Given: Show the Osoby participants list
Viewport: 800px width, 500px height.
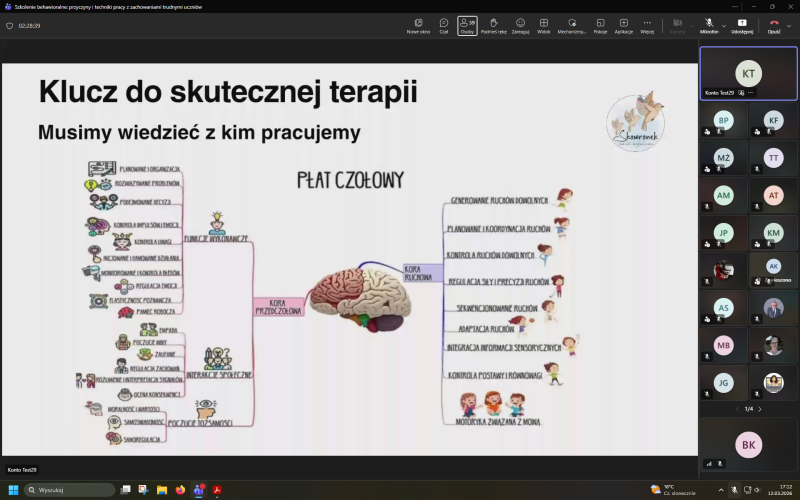Looking at the screenshot, I should [x=467, y=25].
